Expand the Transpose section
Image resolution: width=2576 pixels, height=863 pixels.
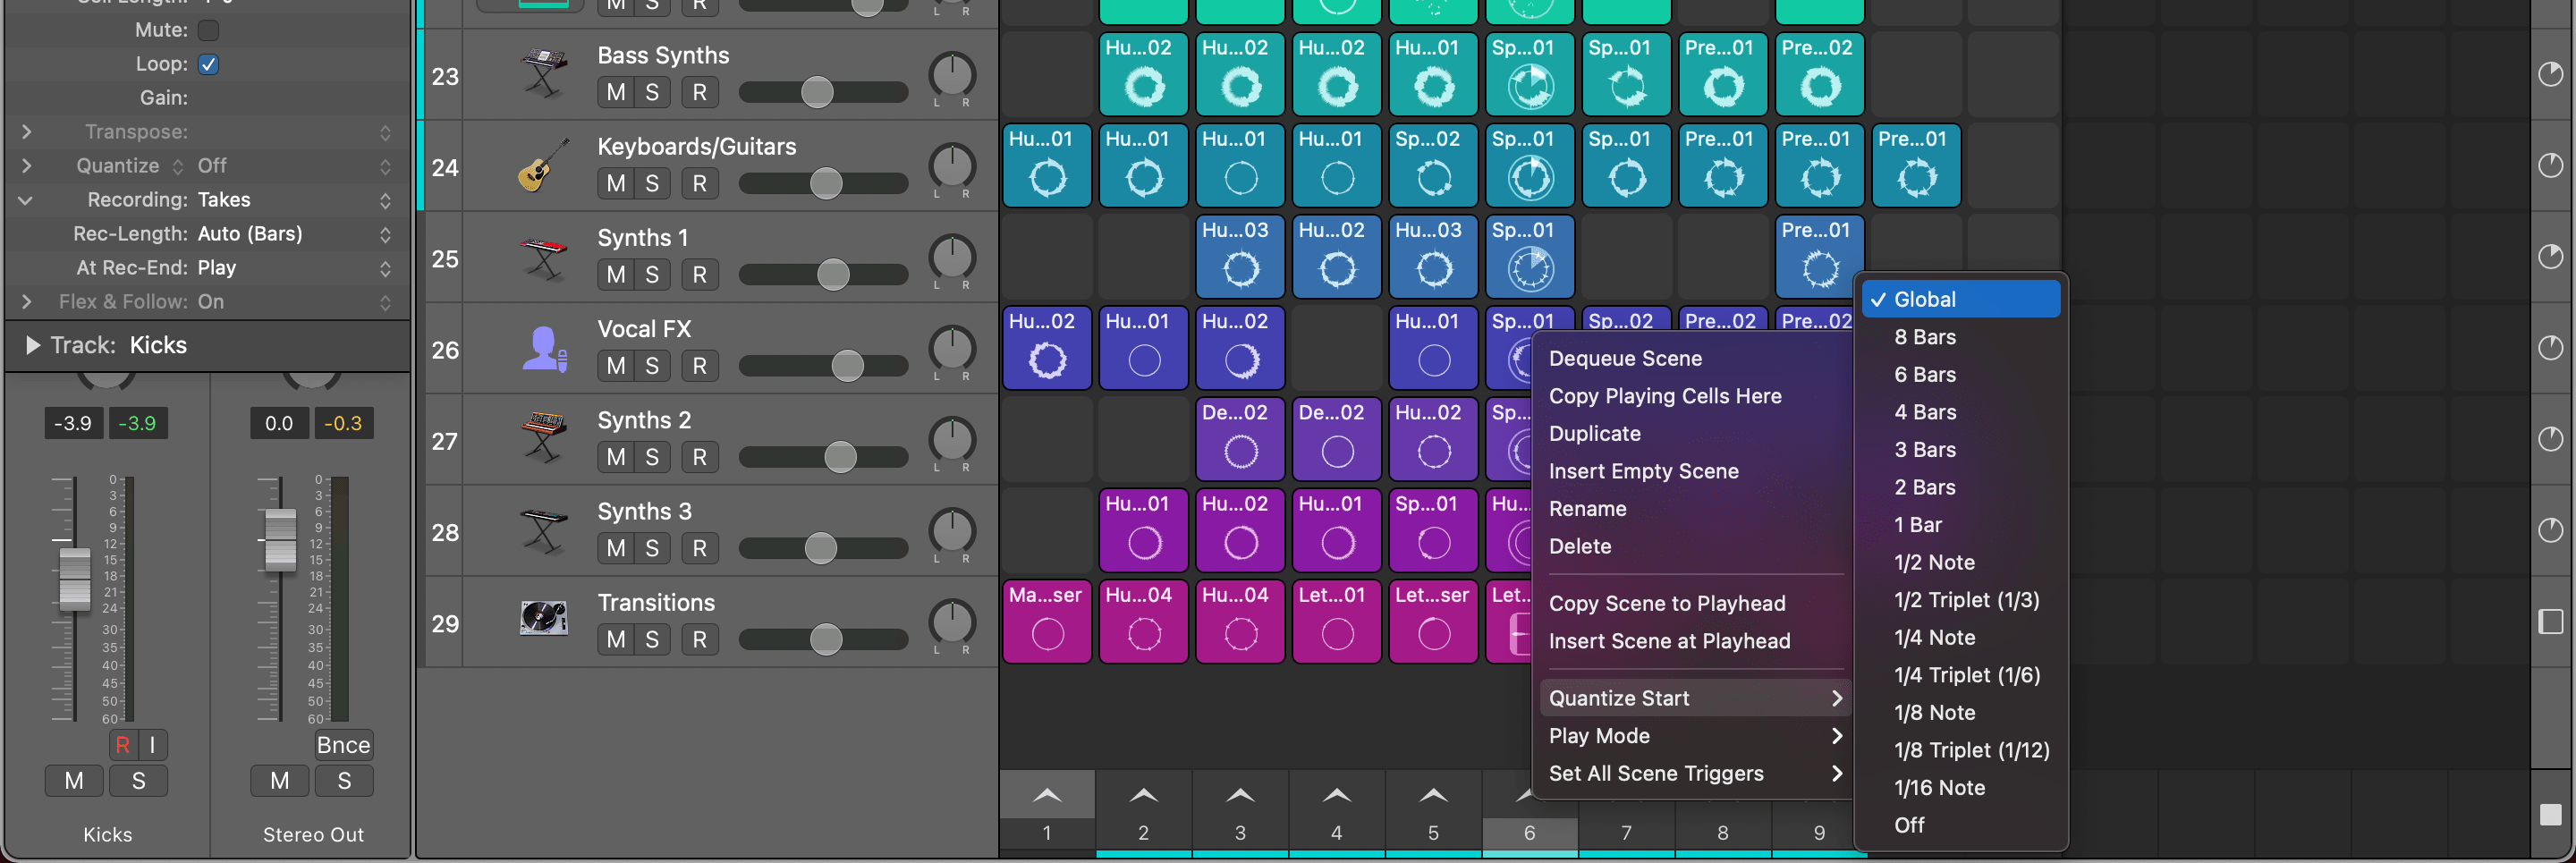[x=25, y=131]
